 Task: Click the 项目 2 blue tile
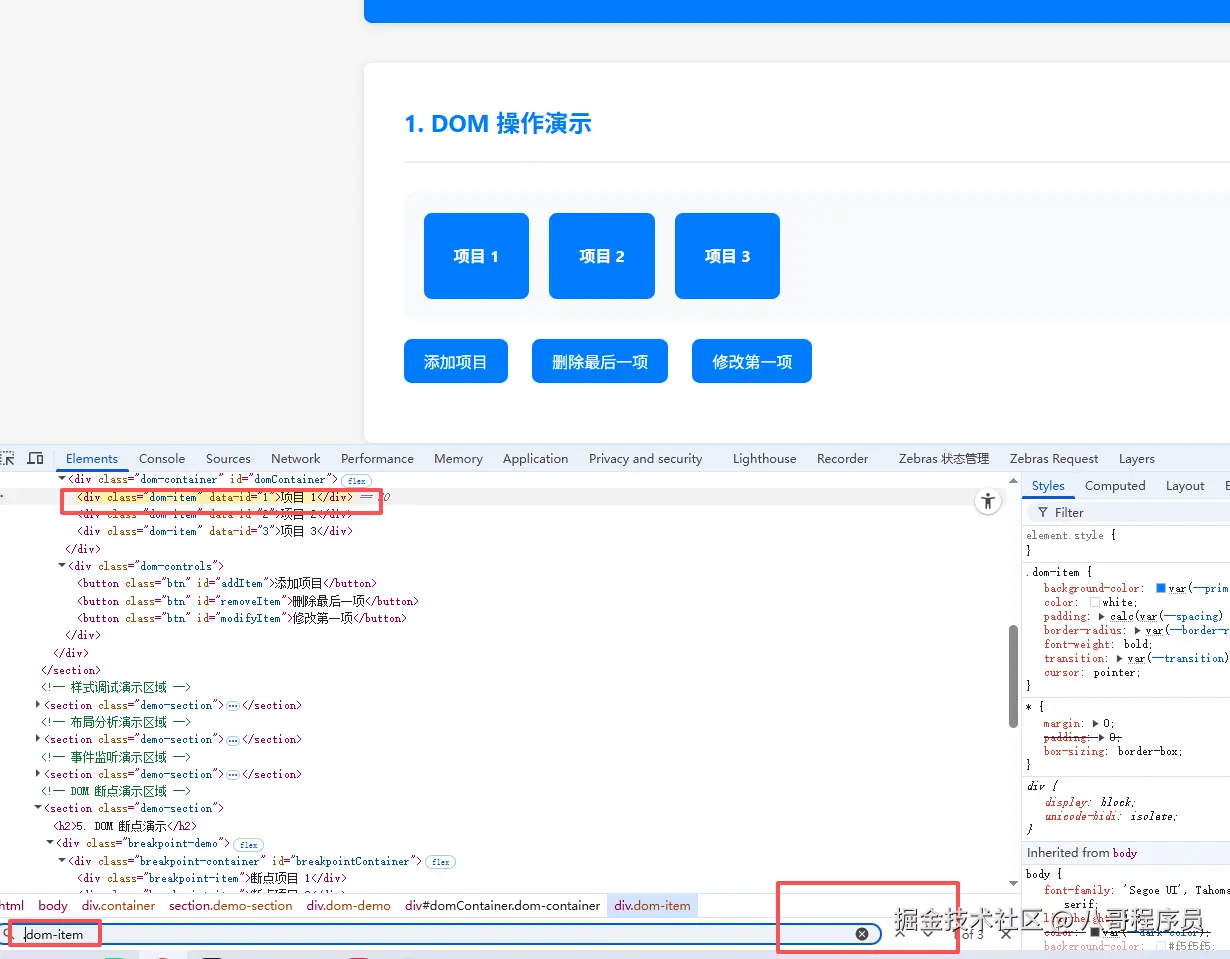click(602, 256)
